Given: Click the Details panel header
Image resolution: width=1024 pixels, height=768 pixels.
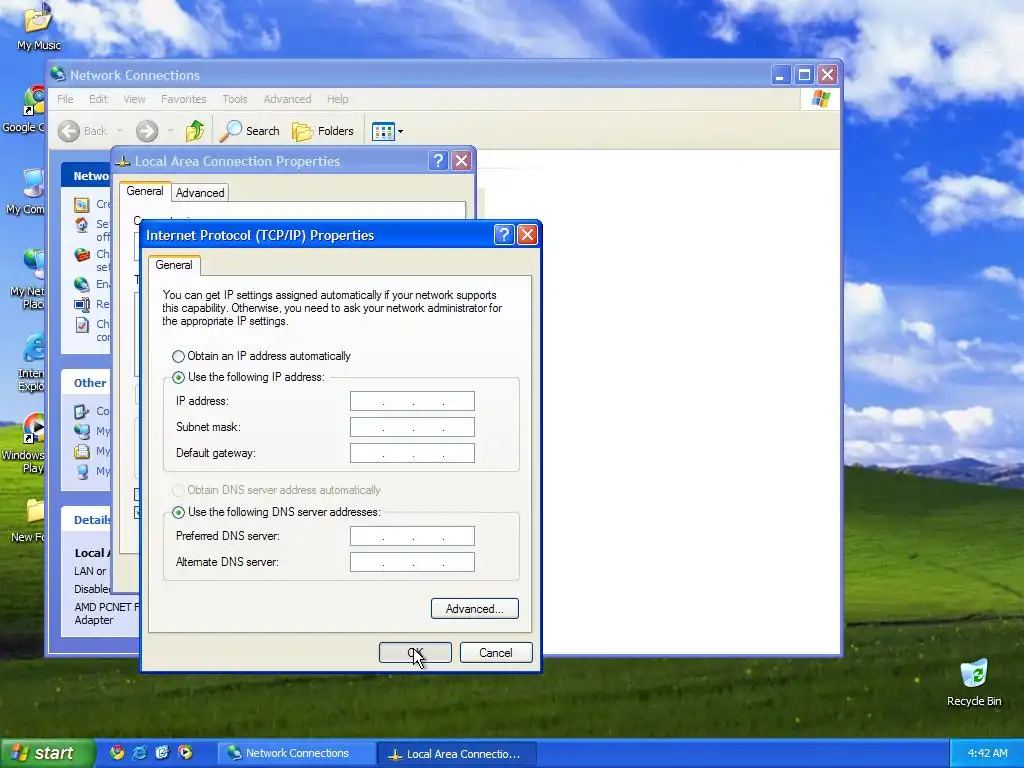Looking at the screenshot, I should 86,520.
